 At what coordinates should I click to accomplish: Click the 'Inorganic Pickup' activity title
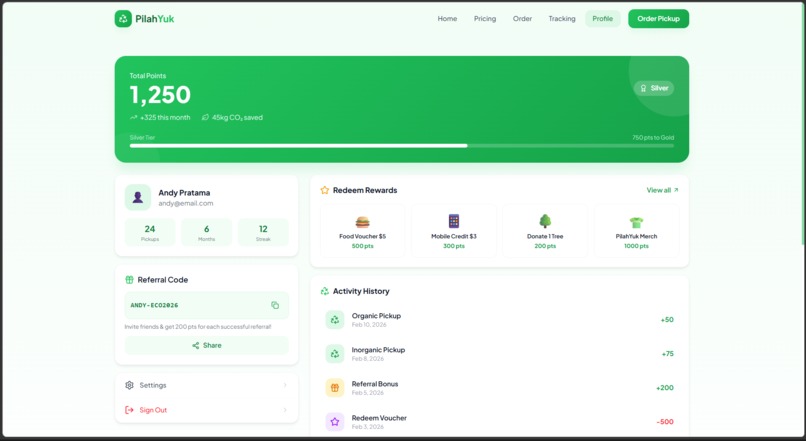click(378, 350)
